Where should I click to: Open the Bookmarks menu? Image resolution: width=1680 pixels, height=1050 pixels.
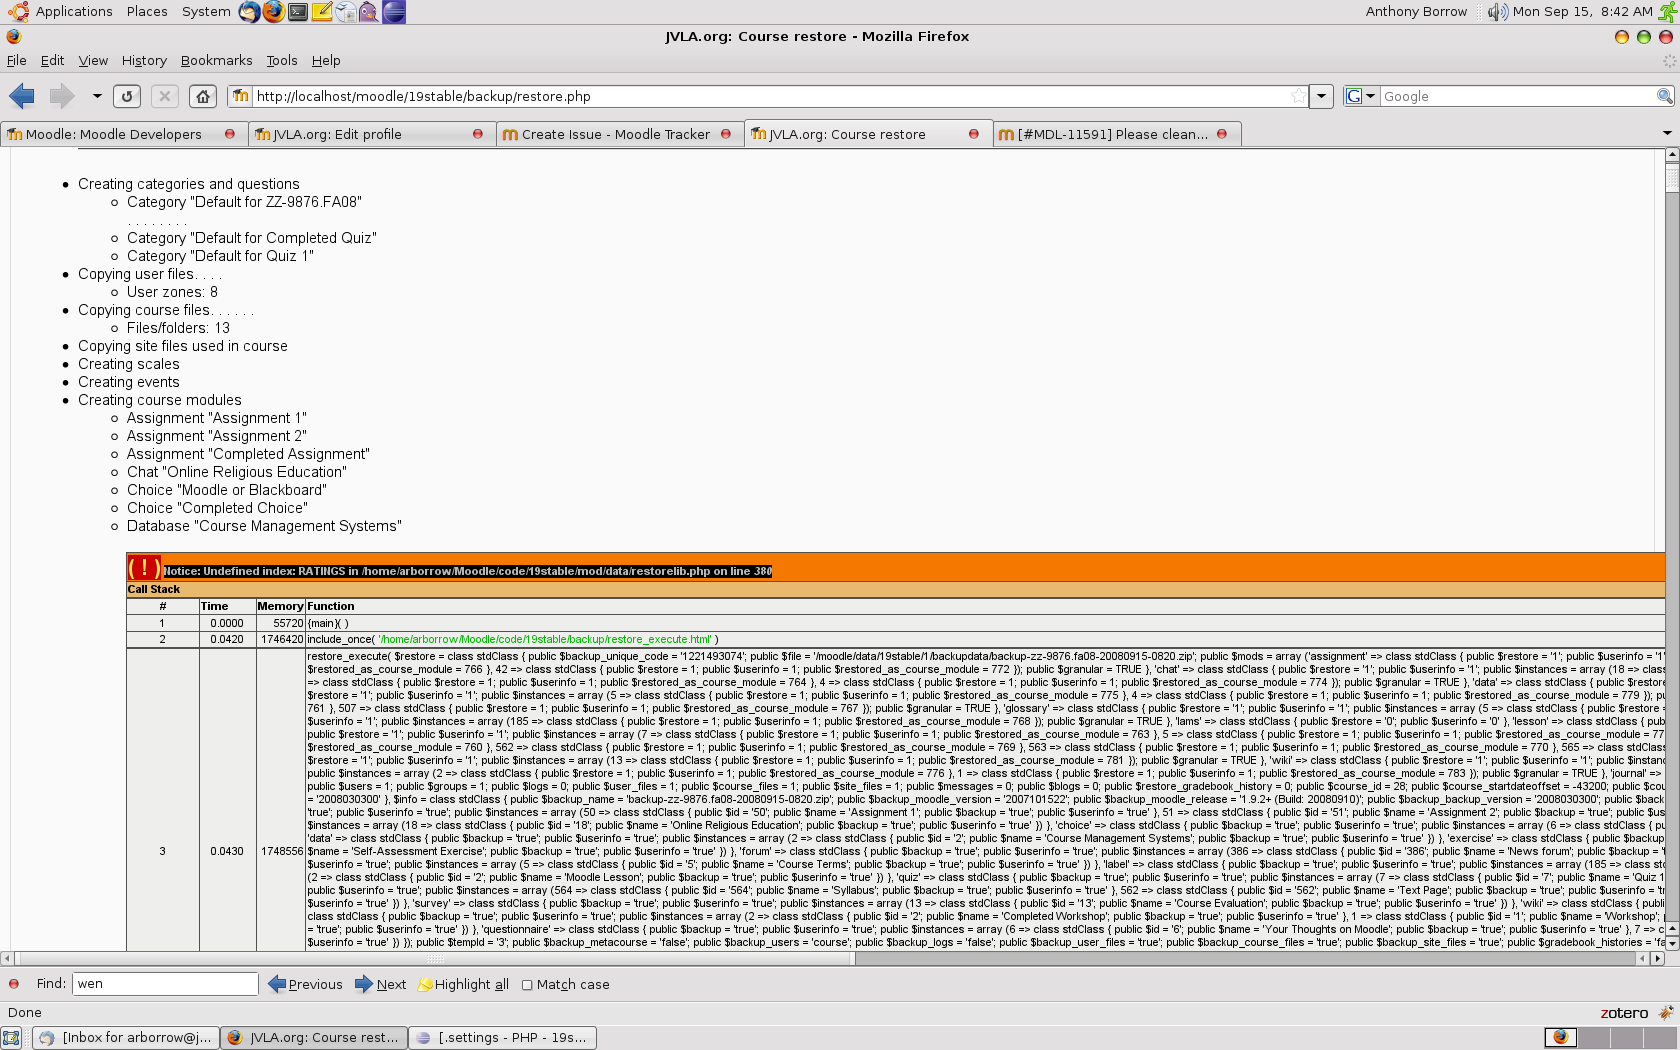[x=216, y=60]
